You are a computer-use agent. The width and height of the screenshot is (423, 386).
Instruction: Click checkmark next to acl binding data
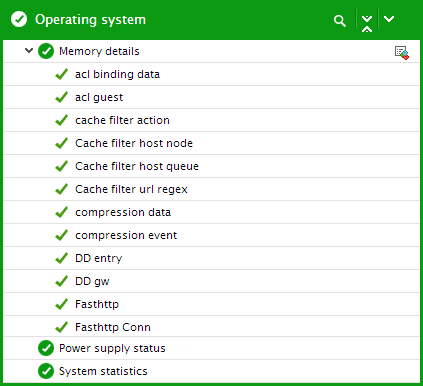pos(62,74)
